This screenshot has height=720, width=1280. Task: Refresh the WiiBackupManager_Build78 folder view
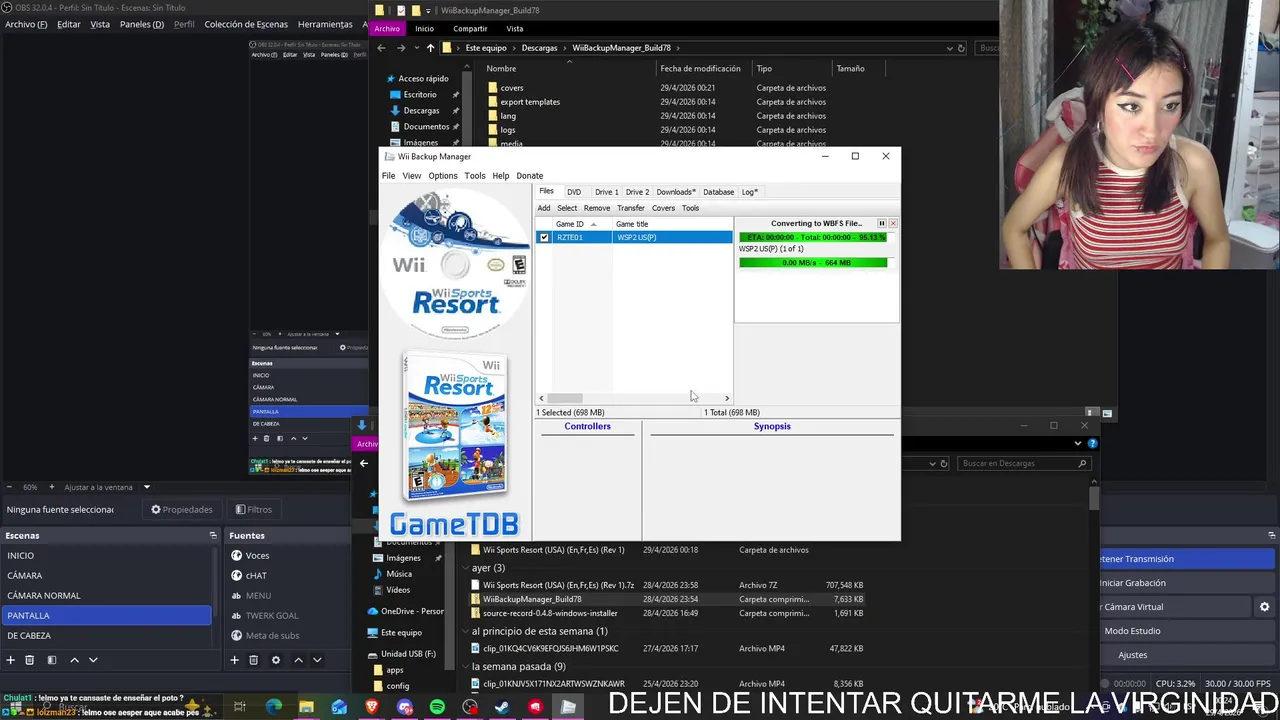click(961, 48)
